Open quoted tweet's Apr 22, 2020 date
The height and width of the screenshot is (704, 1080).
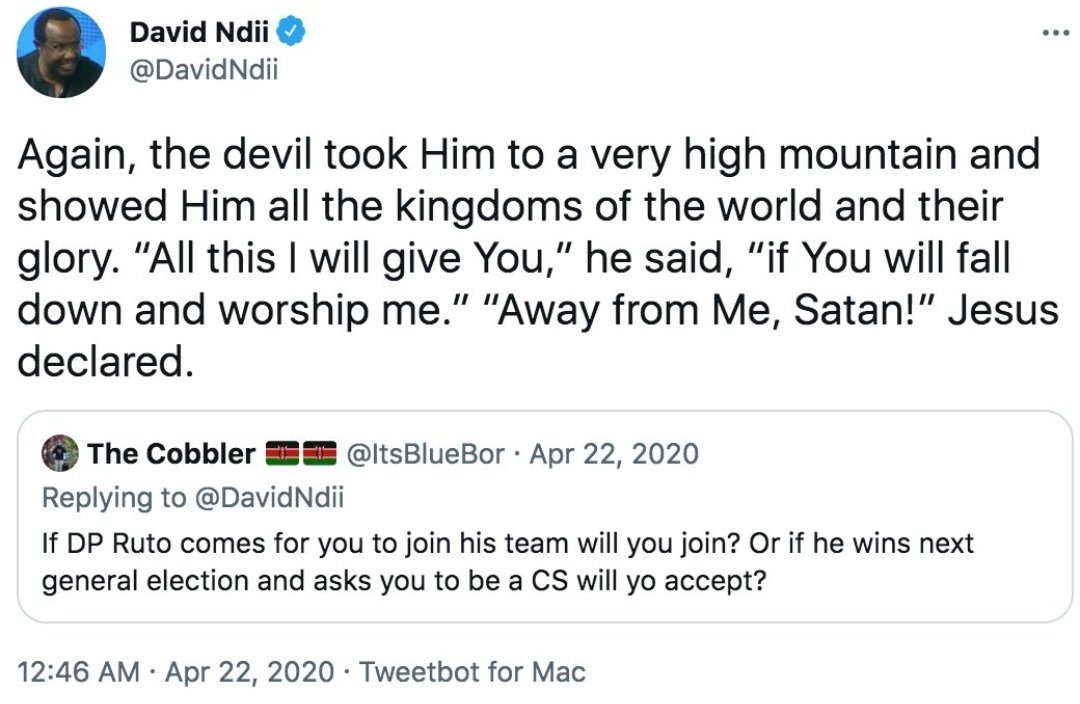pos(614,454)
